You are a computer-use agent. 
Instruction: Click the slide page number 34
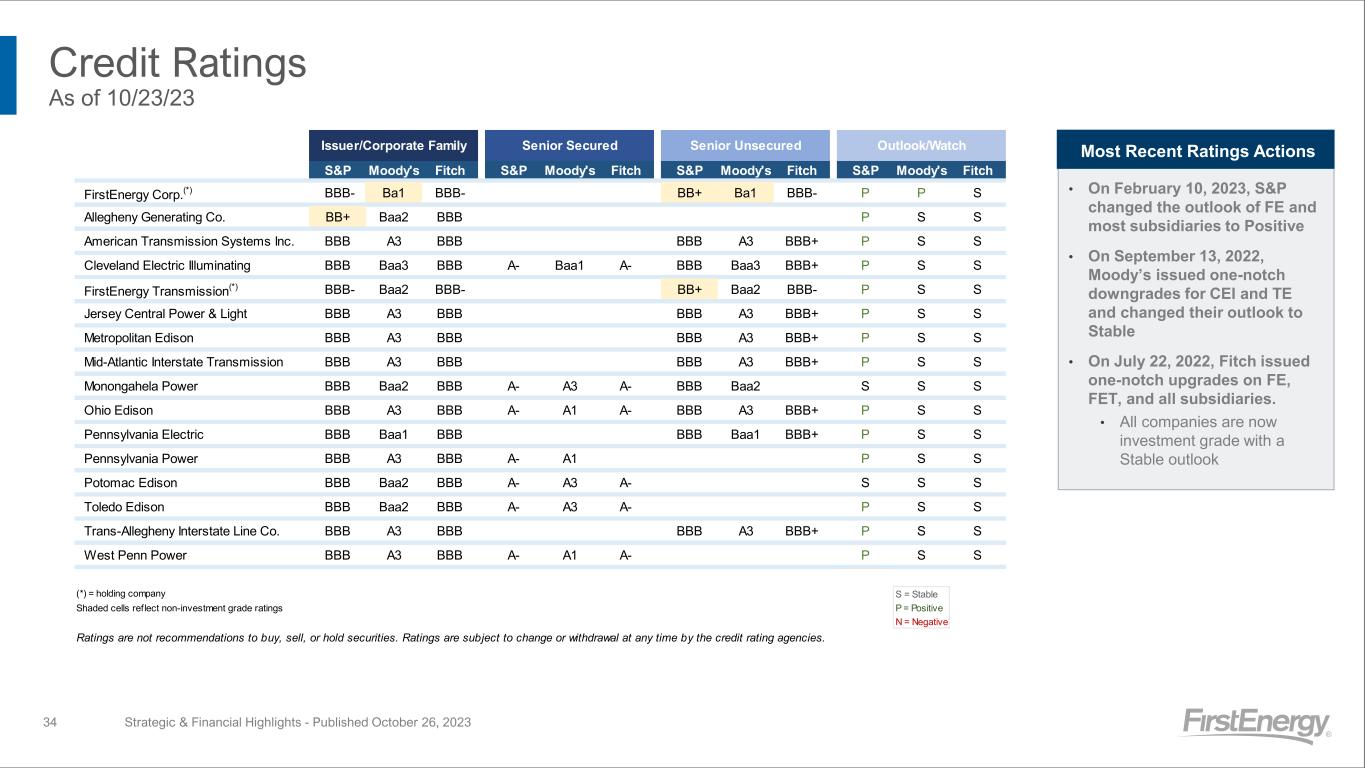point(50,722)
